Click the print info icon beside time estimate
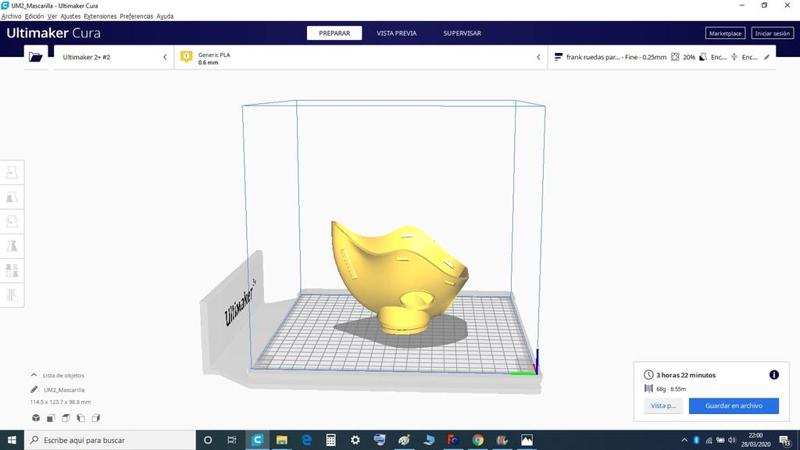800x450 pixels. tap(774, 375)
